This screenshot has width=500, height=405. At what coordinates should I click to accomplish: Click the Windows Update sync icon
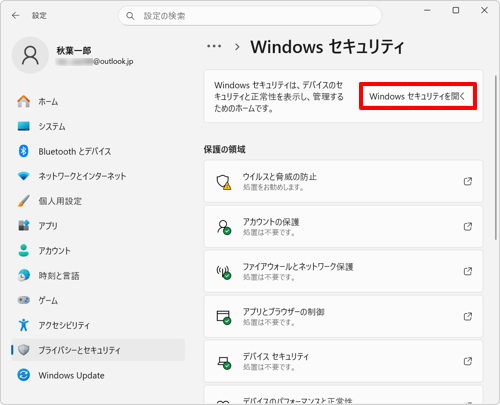pyautogui.click(x=24, y=375)
